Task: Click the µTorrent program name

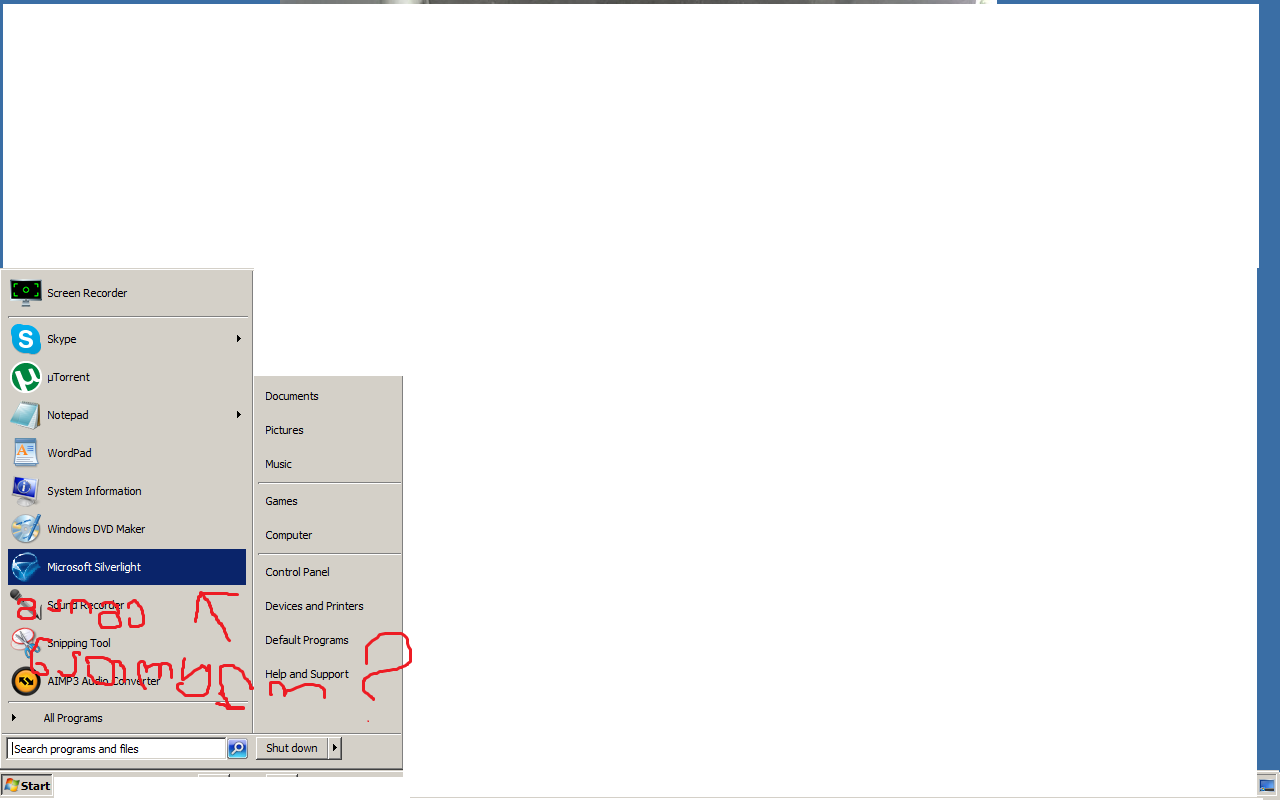Action: (68, 377)
